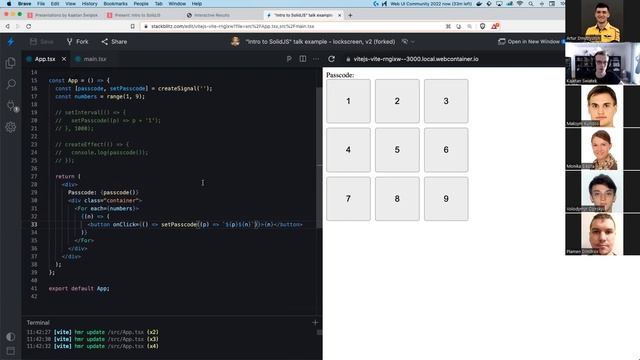Click the Brave Shields lion icon

pos(482,26)
